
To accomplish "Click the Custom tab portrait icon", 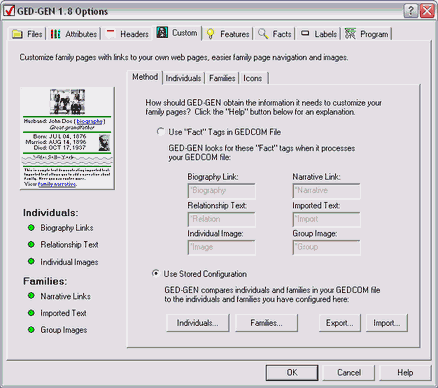I will click(x=162, y=33).
